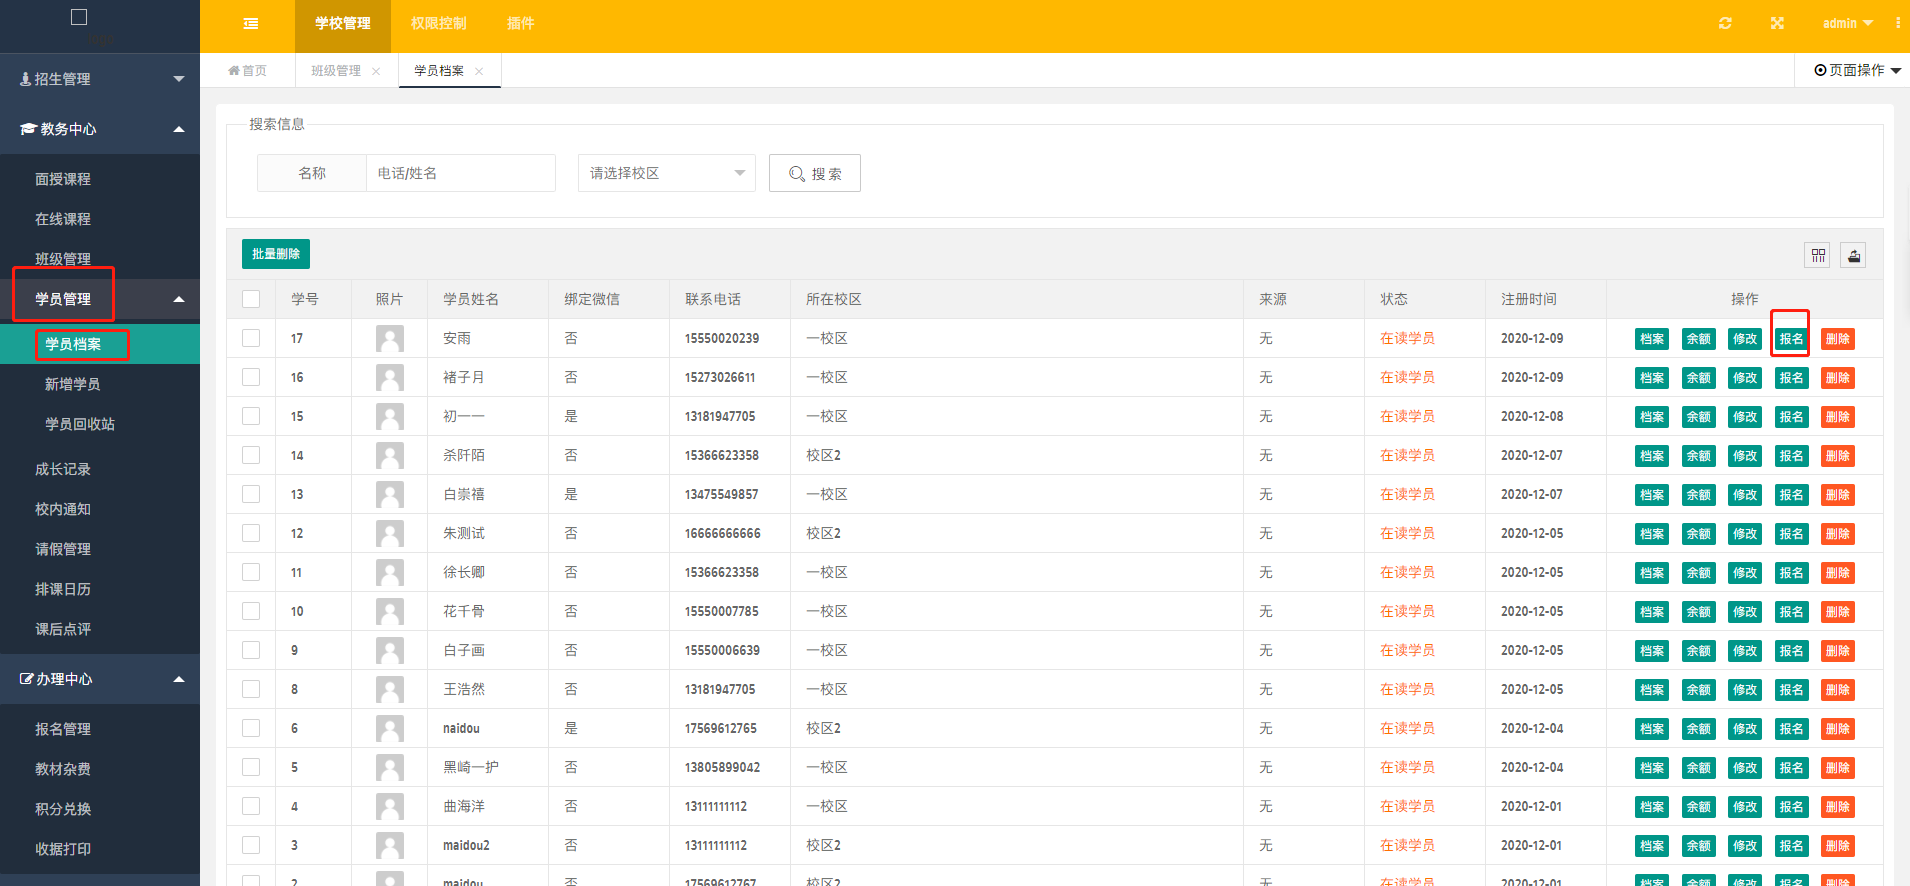1910x886 pixels.
Task: Click 褚子月's photo placeholder
Action: click(x=390, y=378)
